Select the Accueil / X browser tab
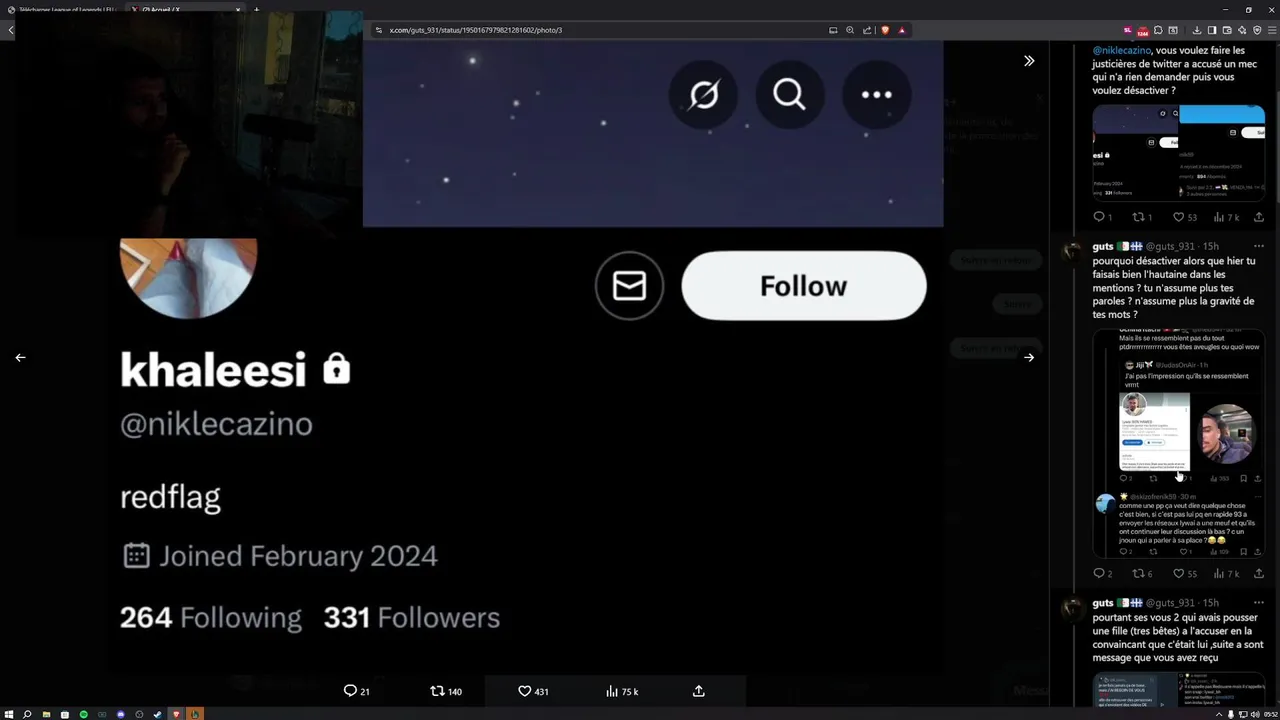 click(x=185, y=9)
